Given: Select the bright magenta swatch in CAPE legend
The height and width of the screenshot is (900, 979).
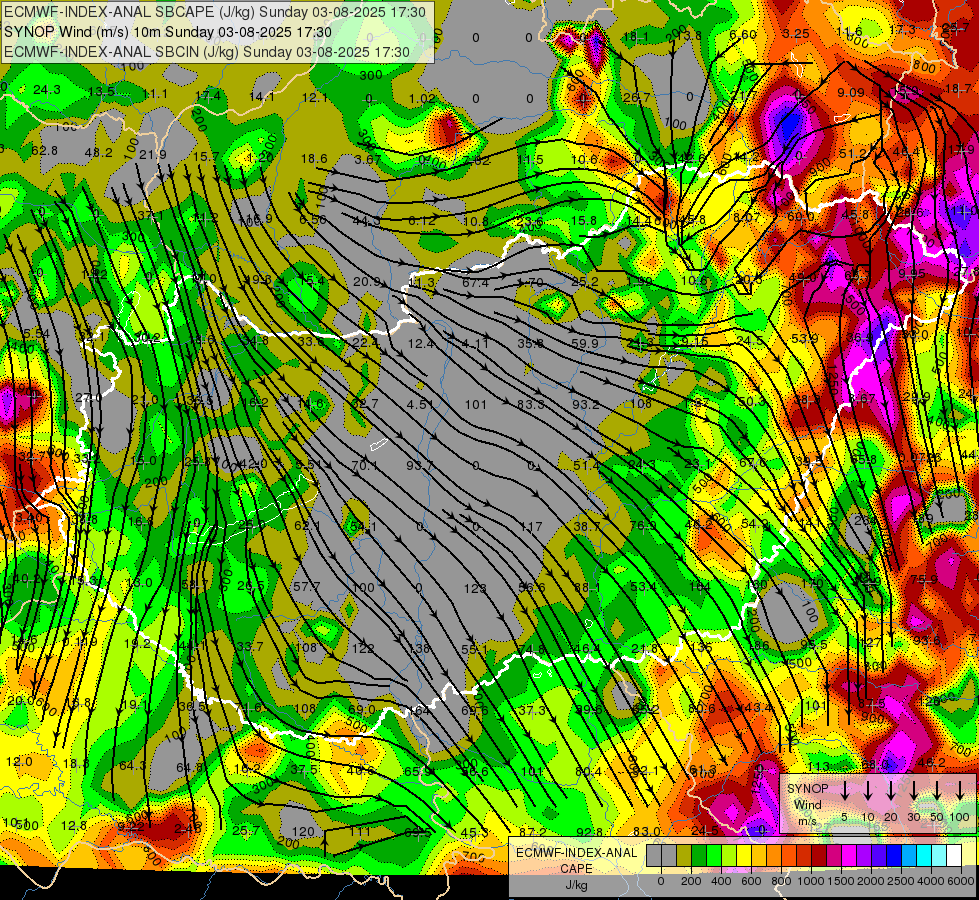Looking at the screenshot, I should click(x=849, y=855).
